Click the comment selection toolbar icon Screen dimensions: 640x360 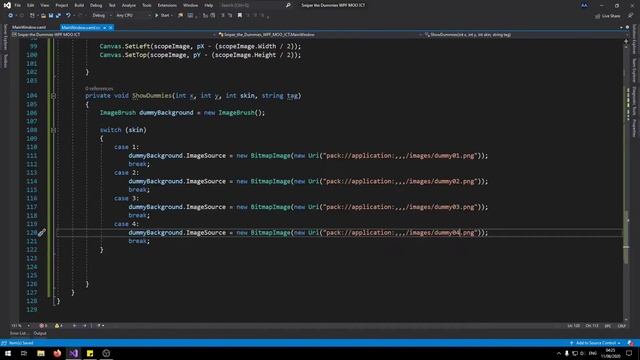point(222,16)
